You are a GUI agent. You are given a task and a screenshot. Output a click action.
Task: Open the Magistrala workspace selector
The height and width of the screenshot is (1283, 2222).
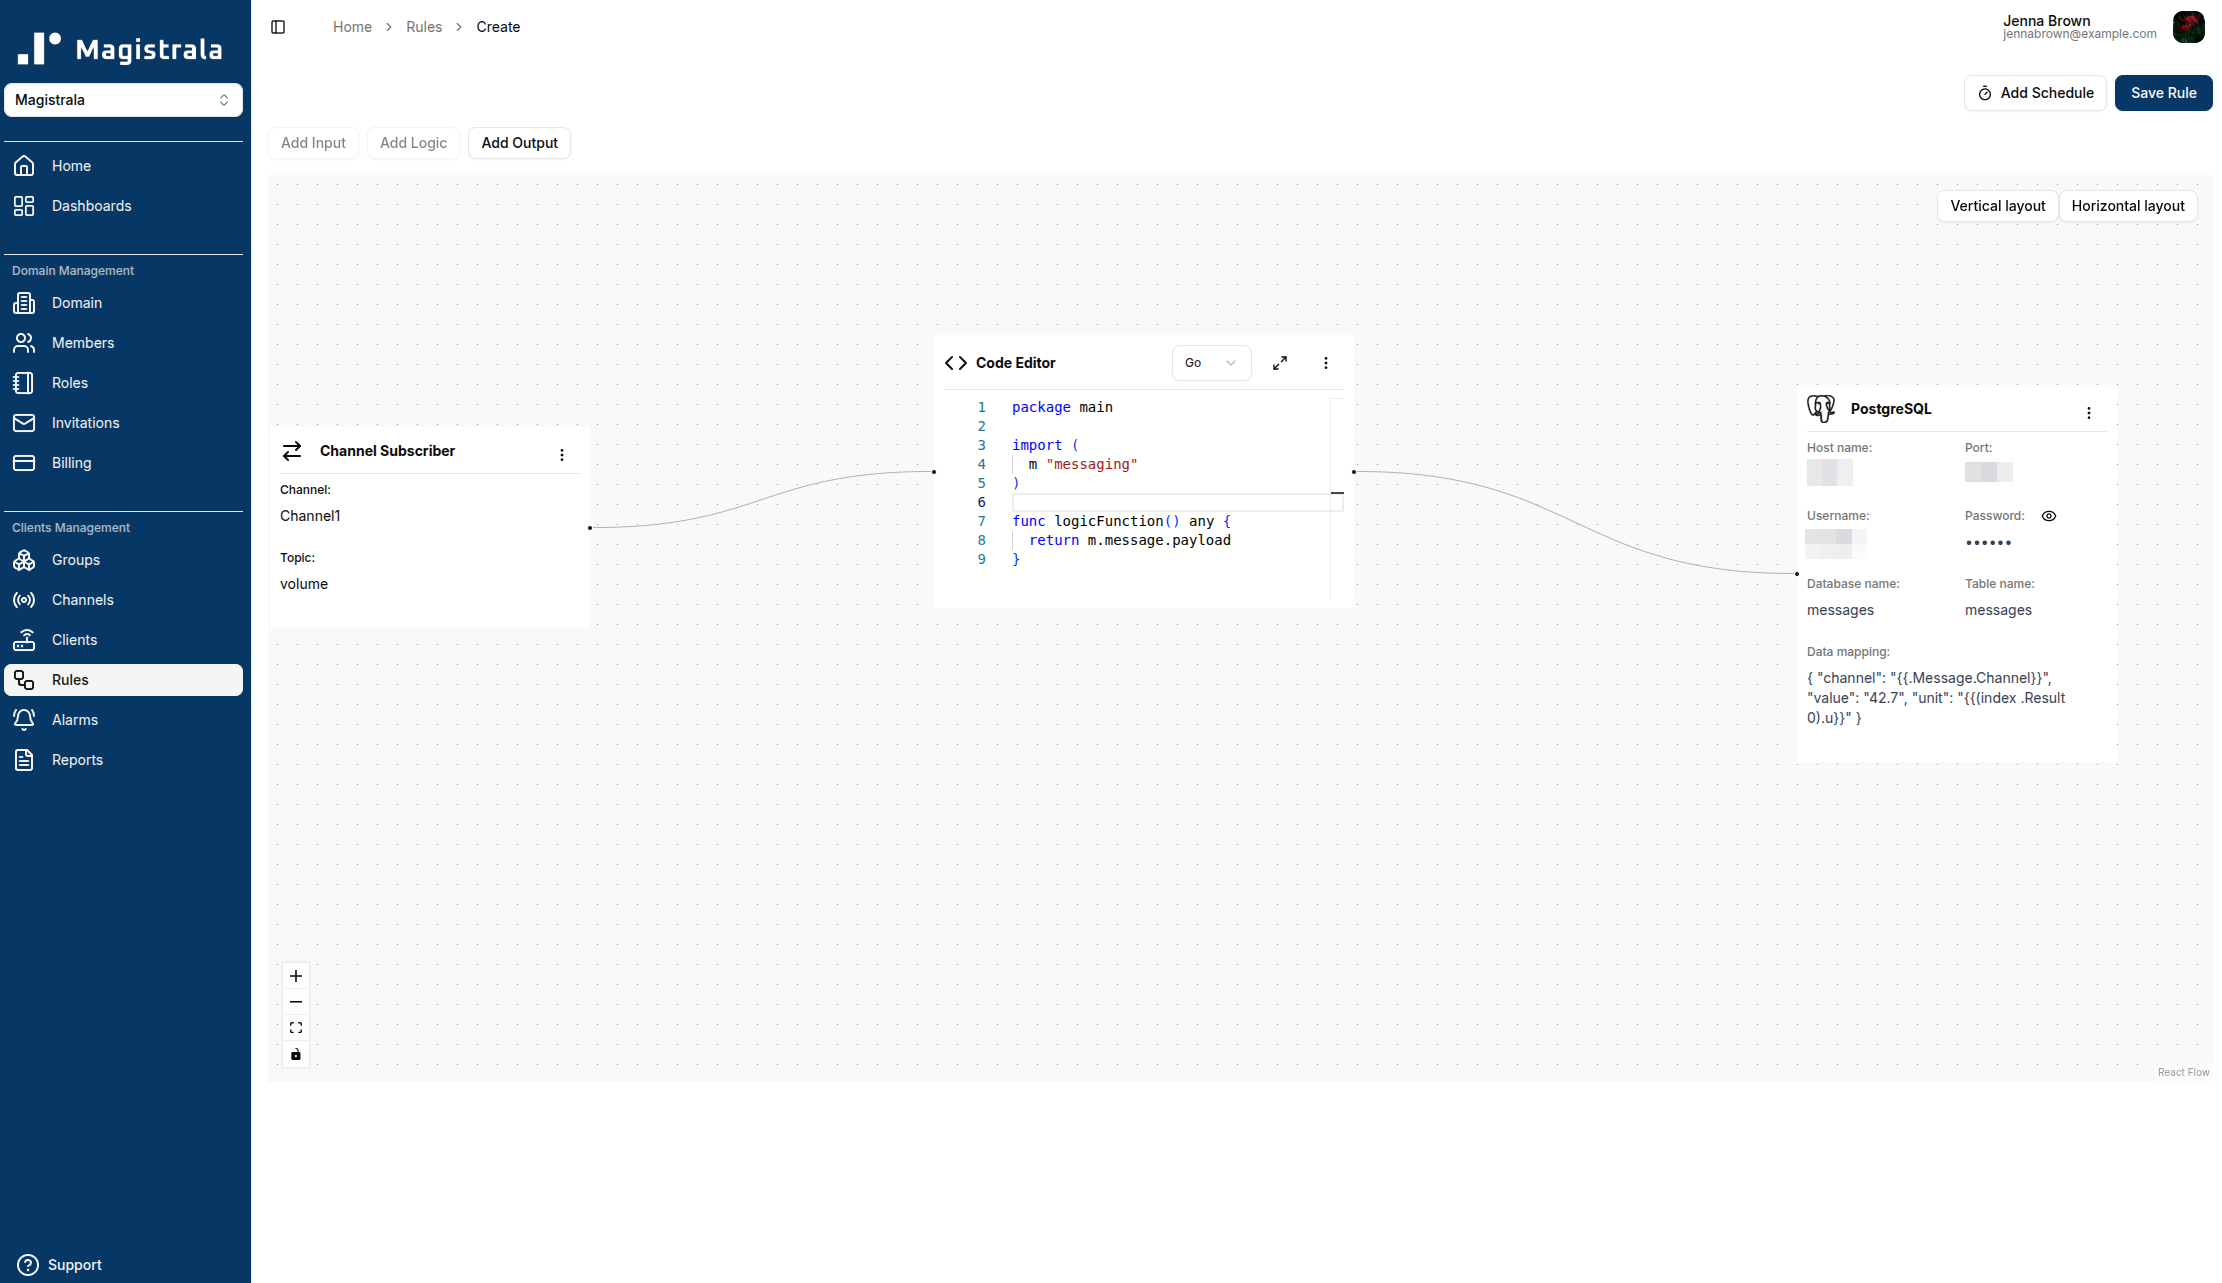(124, 100)
